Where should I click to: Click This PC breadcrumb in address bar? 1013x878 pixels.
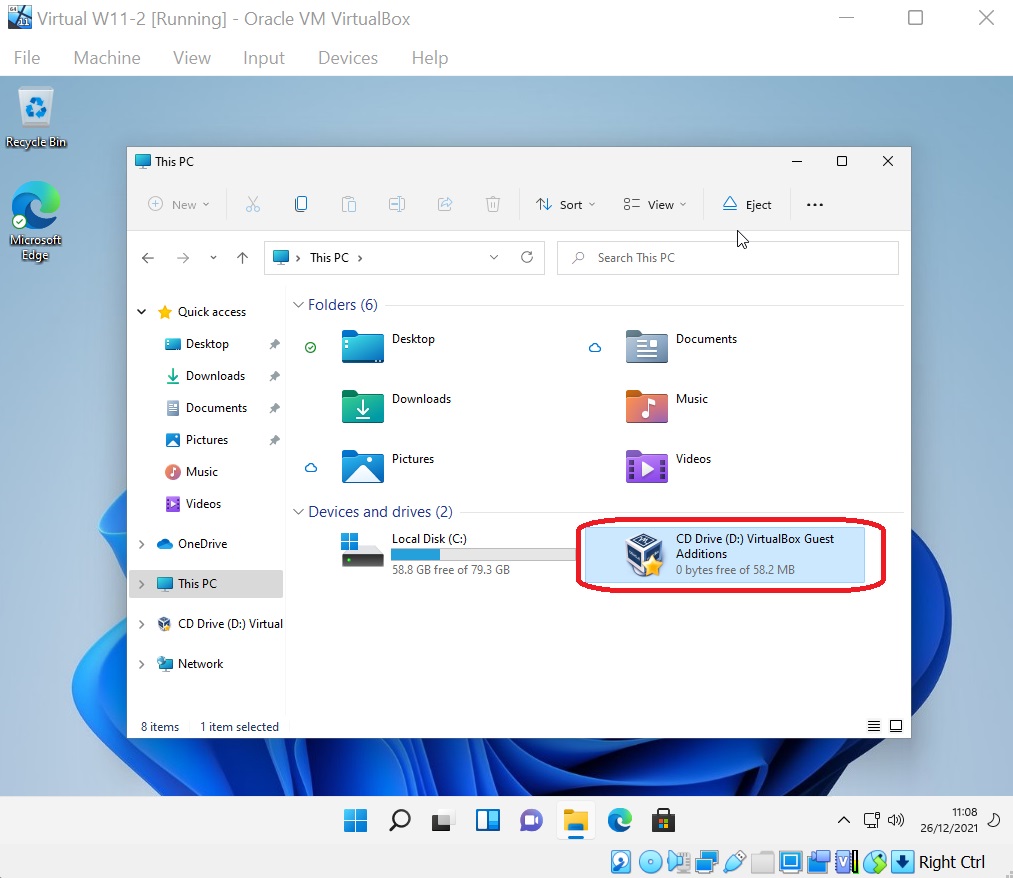click(329, 258)
